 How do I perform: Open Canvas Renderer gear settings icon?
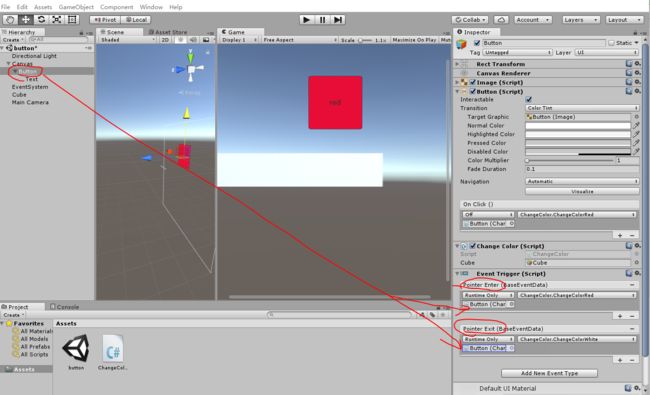point(638,73)
